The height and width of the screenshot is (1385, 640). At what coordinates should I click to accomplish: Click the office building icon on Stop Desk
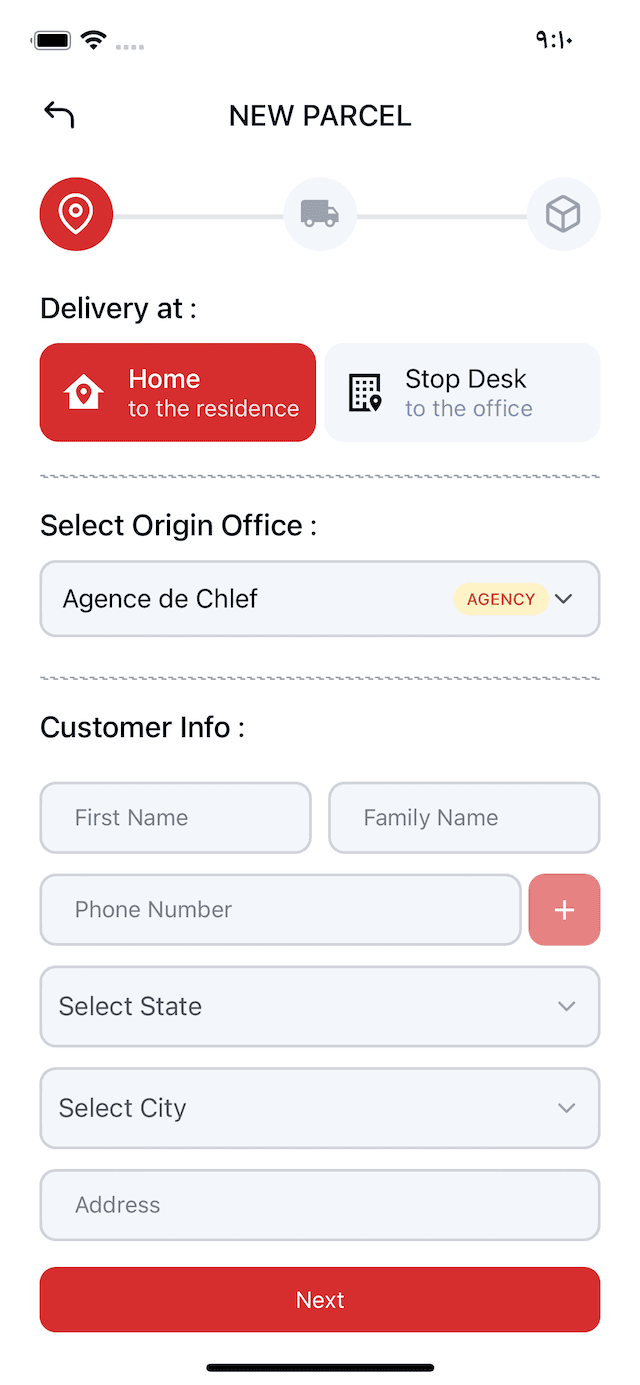pyautogui.click(x=365, y=392)
